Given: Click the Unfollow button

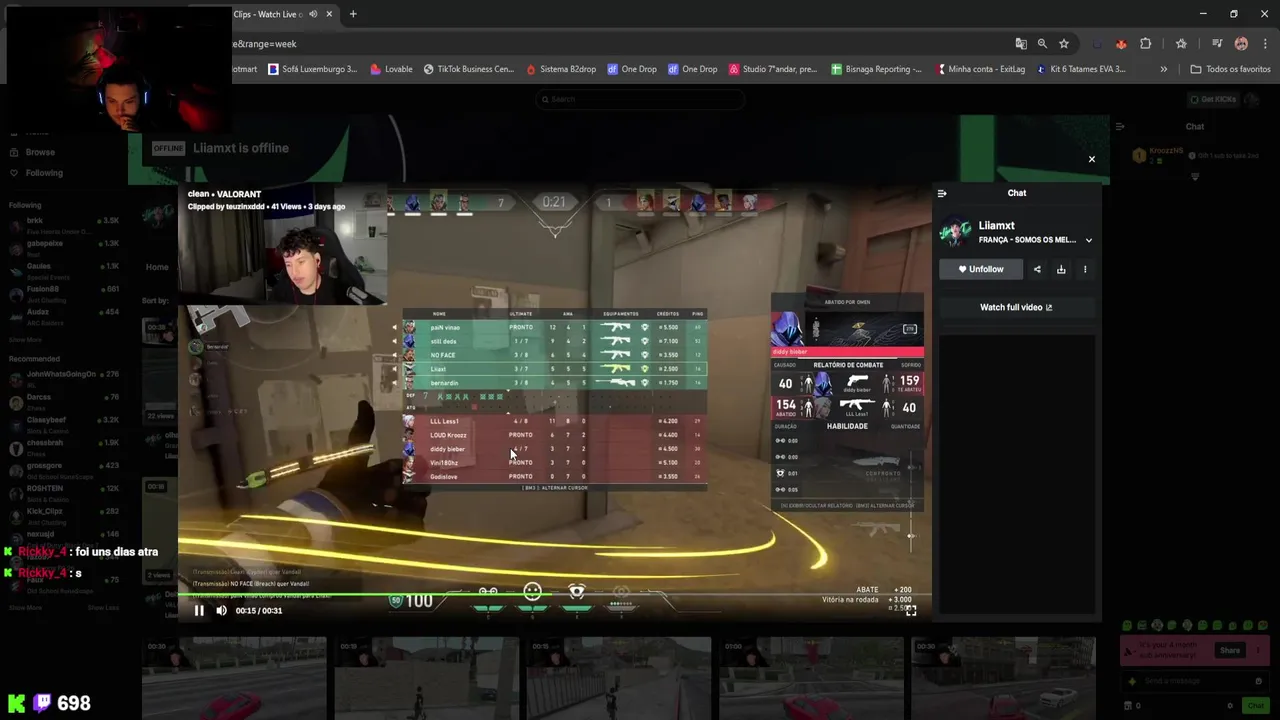Looking at the screenshot, I should pos(980,269).
